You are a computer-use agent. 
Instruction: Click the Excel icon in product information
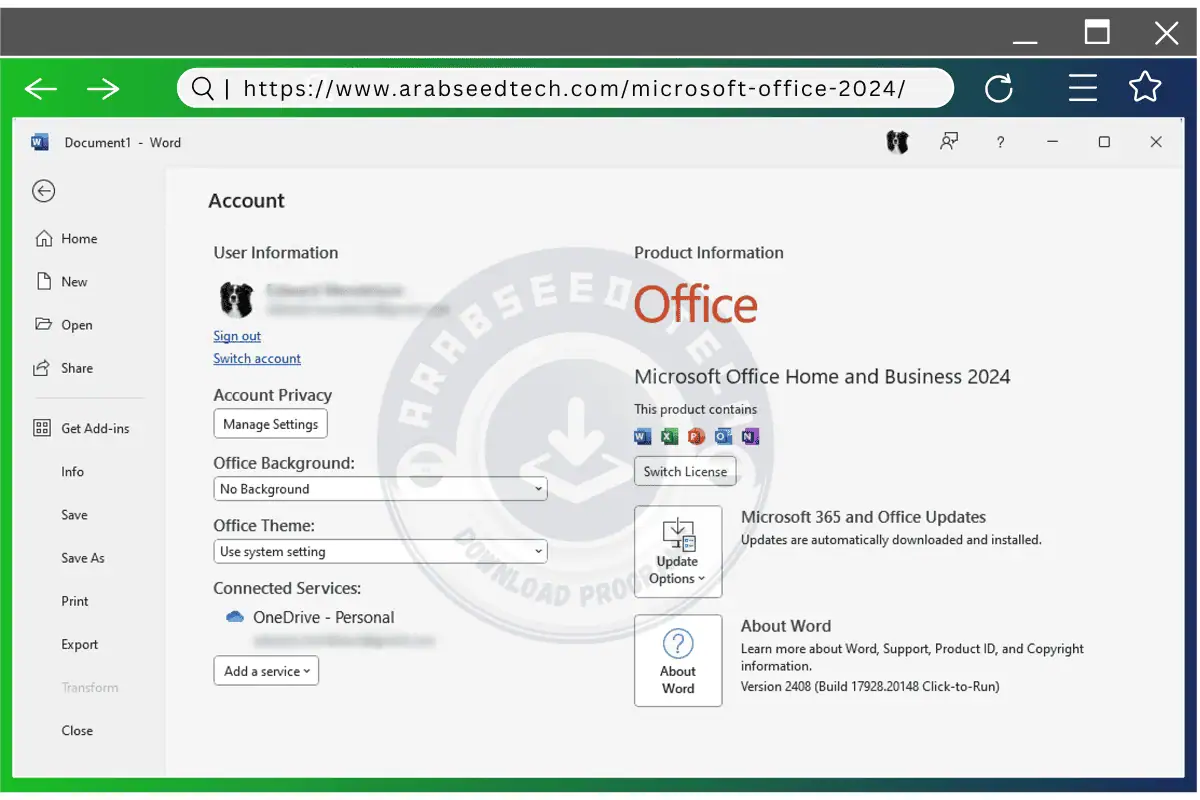click(669, 436)
